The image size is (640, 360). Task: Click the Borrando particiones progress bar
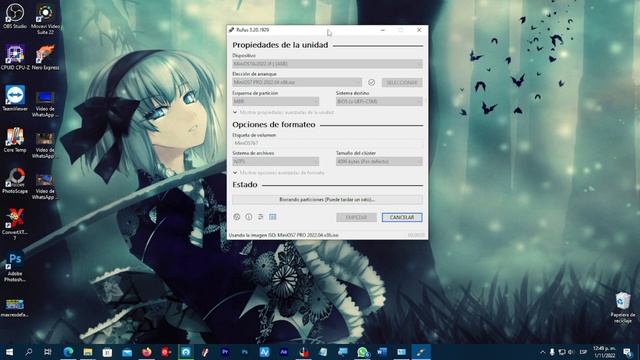pos(327,200)
